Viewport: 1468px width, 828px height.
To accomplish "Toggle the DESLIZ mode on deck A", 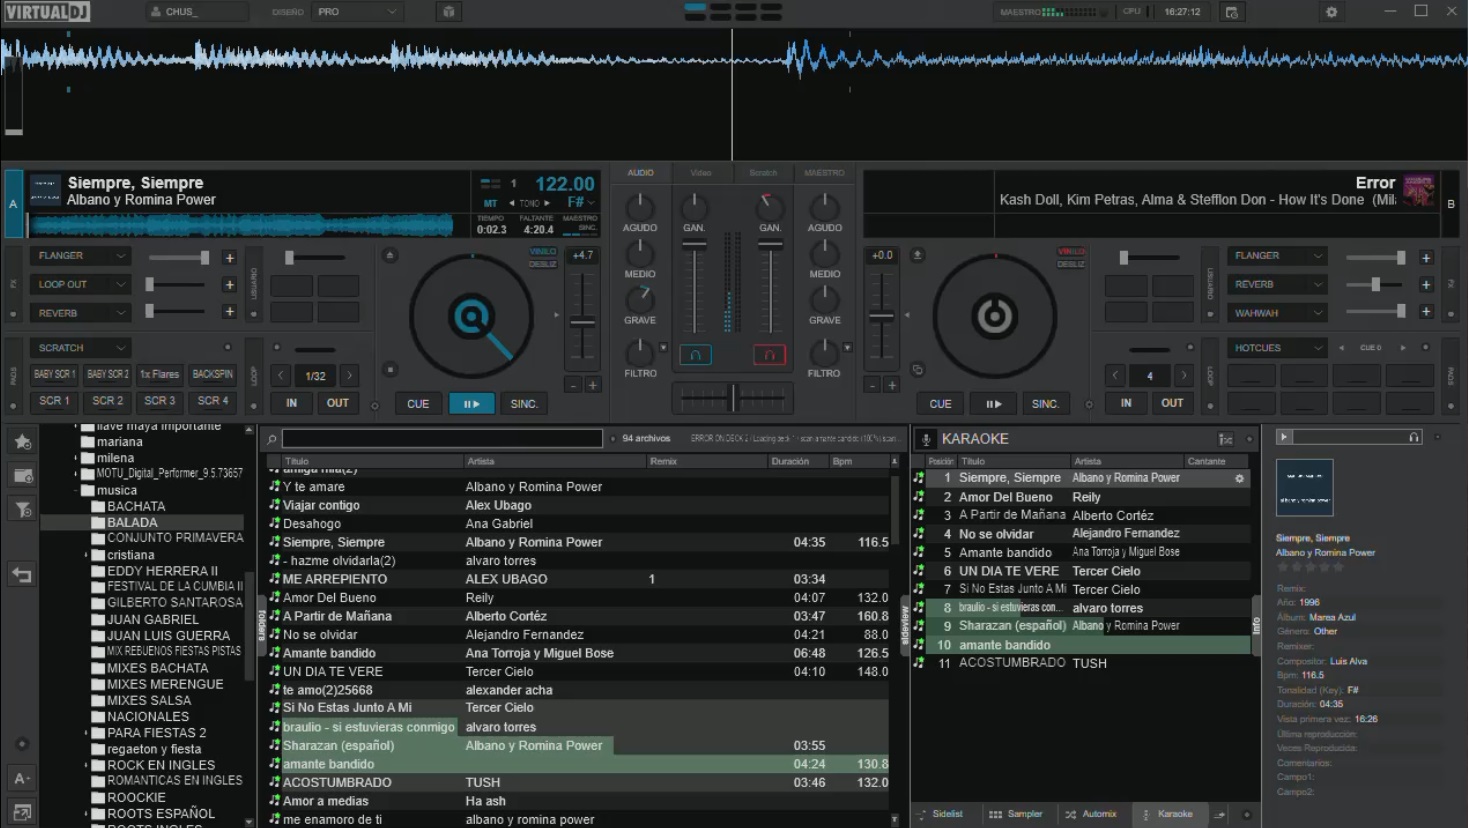I will click(x=543, y=264).
